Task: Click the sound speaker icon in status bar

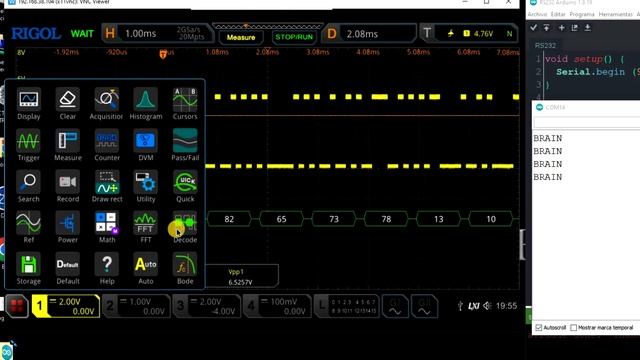Action: click(487, 306)
